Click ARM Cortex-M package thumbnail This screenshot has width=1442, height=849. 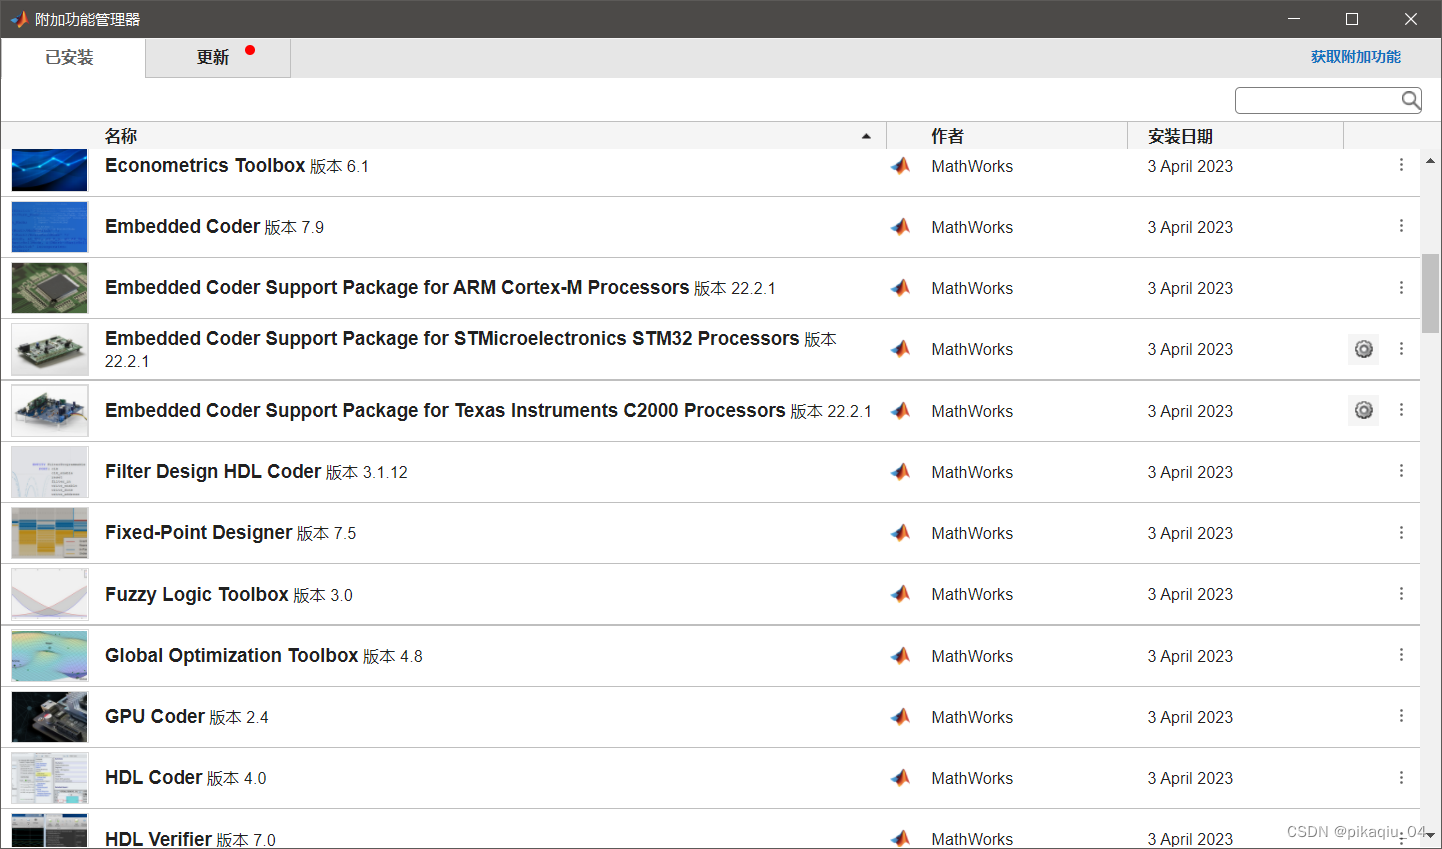pos(50,288)
